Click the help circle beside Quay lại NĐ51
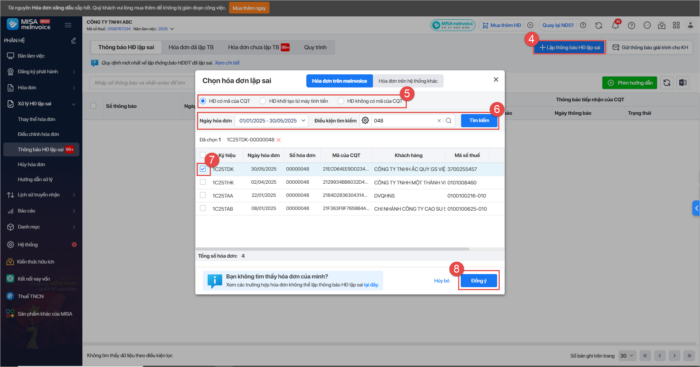The height and width of the screenshot is (367, 700). click(583, 25)
